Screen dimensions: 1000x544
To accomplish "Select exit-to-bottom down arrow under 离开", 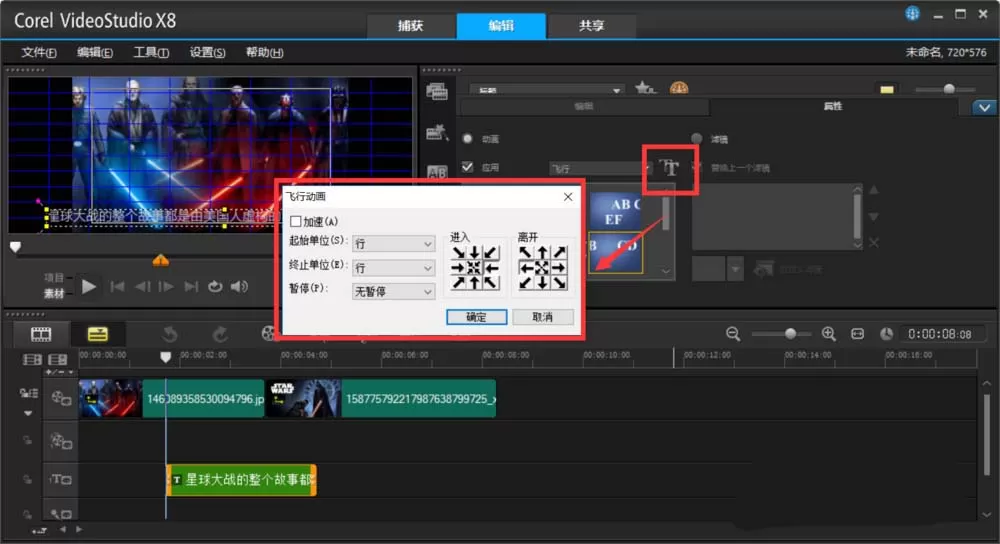I will [x=541, y=283].
